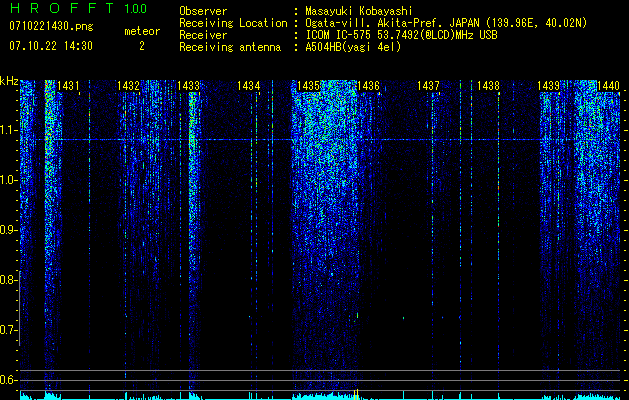The height and width of the screenshot is (400, 629).
Task: Click the kHz axis unit label
Action: 9,81
